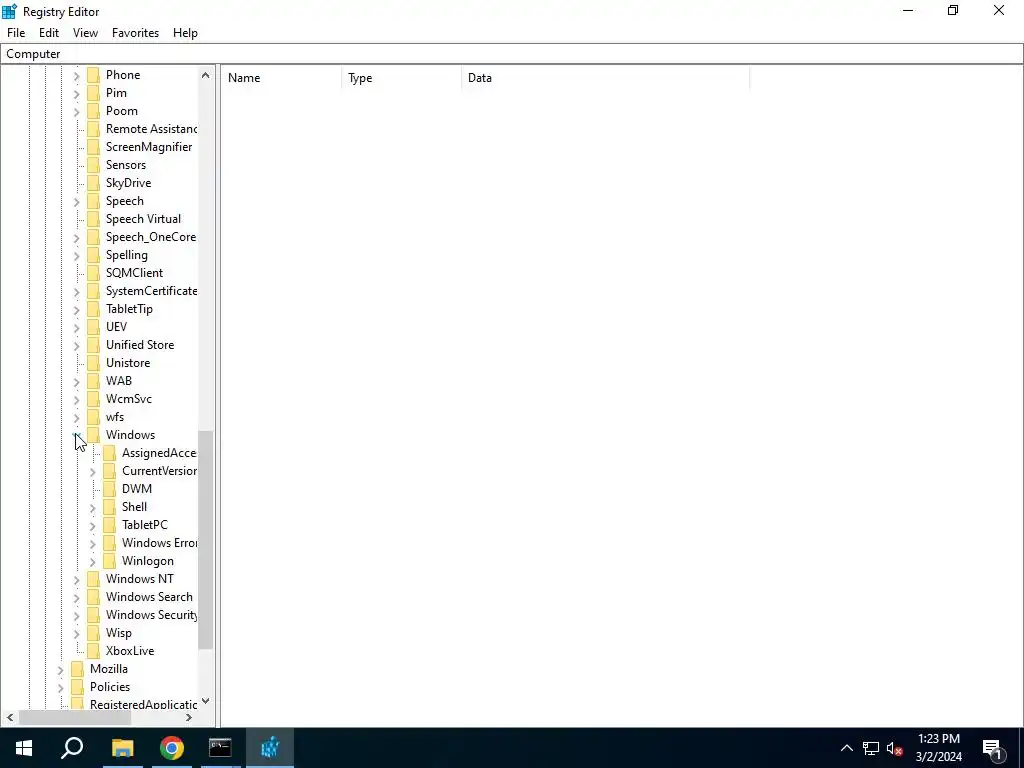Expand the Pim key
The width and height of the screenshot is (1024, 768).
(76, 93)
